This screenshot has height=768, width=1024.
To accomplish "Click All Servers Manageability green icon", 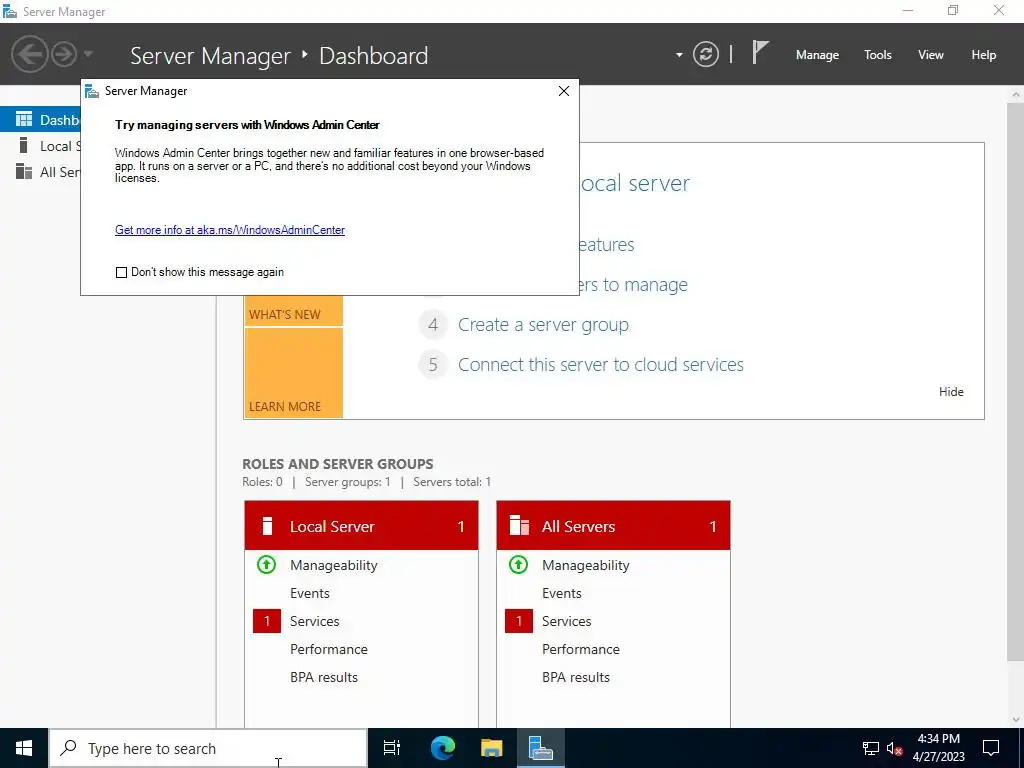I will [519, 564].
